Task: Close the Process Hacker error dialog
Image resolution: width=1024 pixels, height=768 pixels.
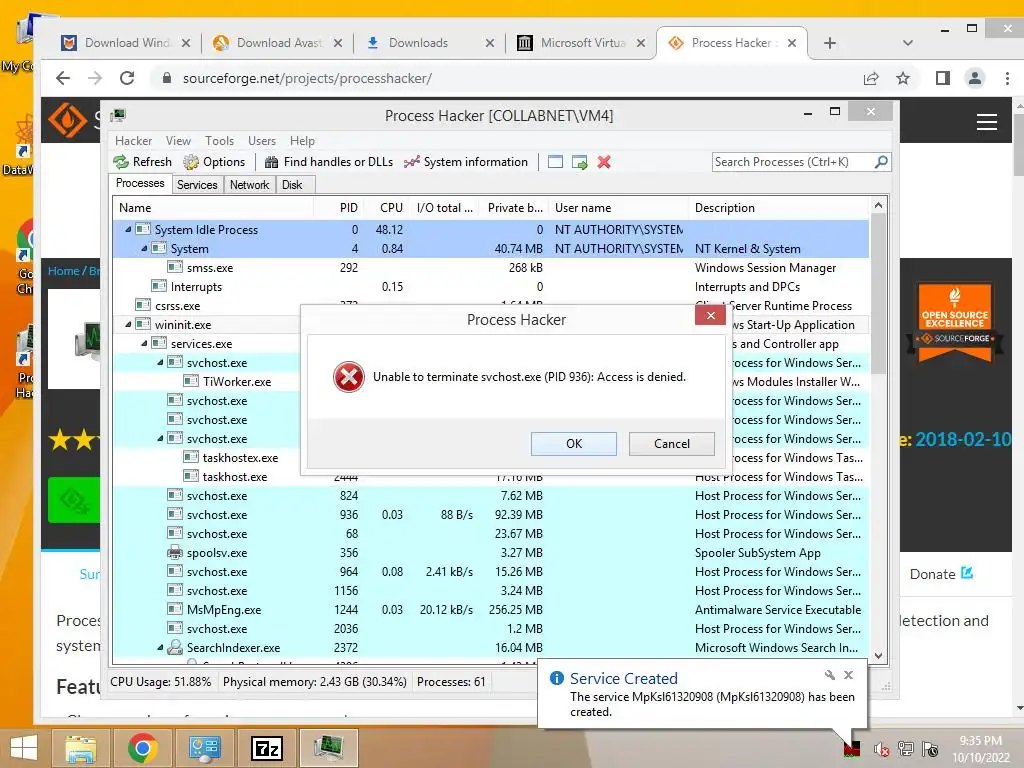Action: click(711, 315)
